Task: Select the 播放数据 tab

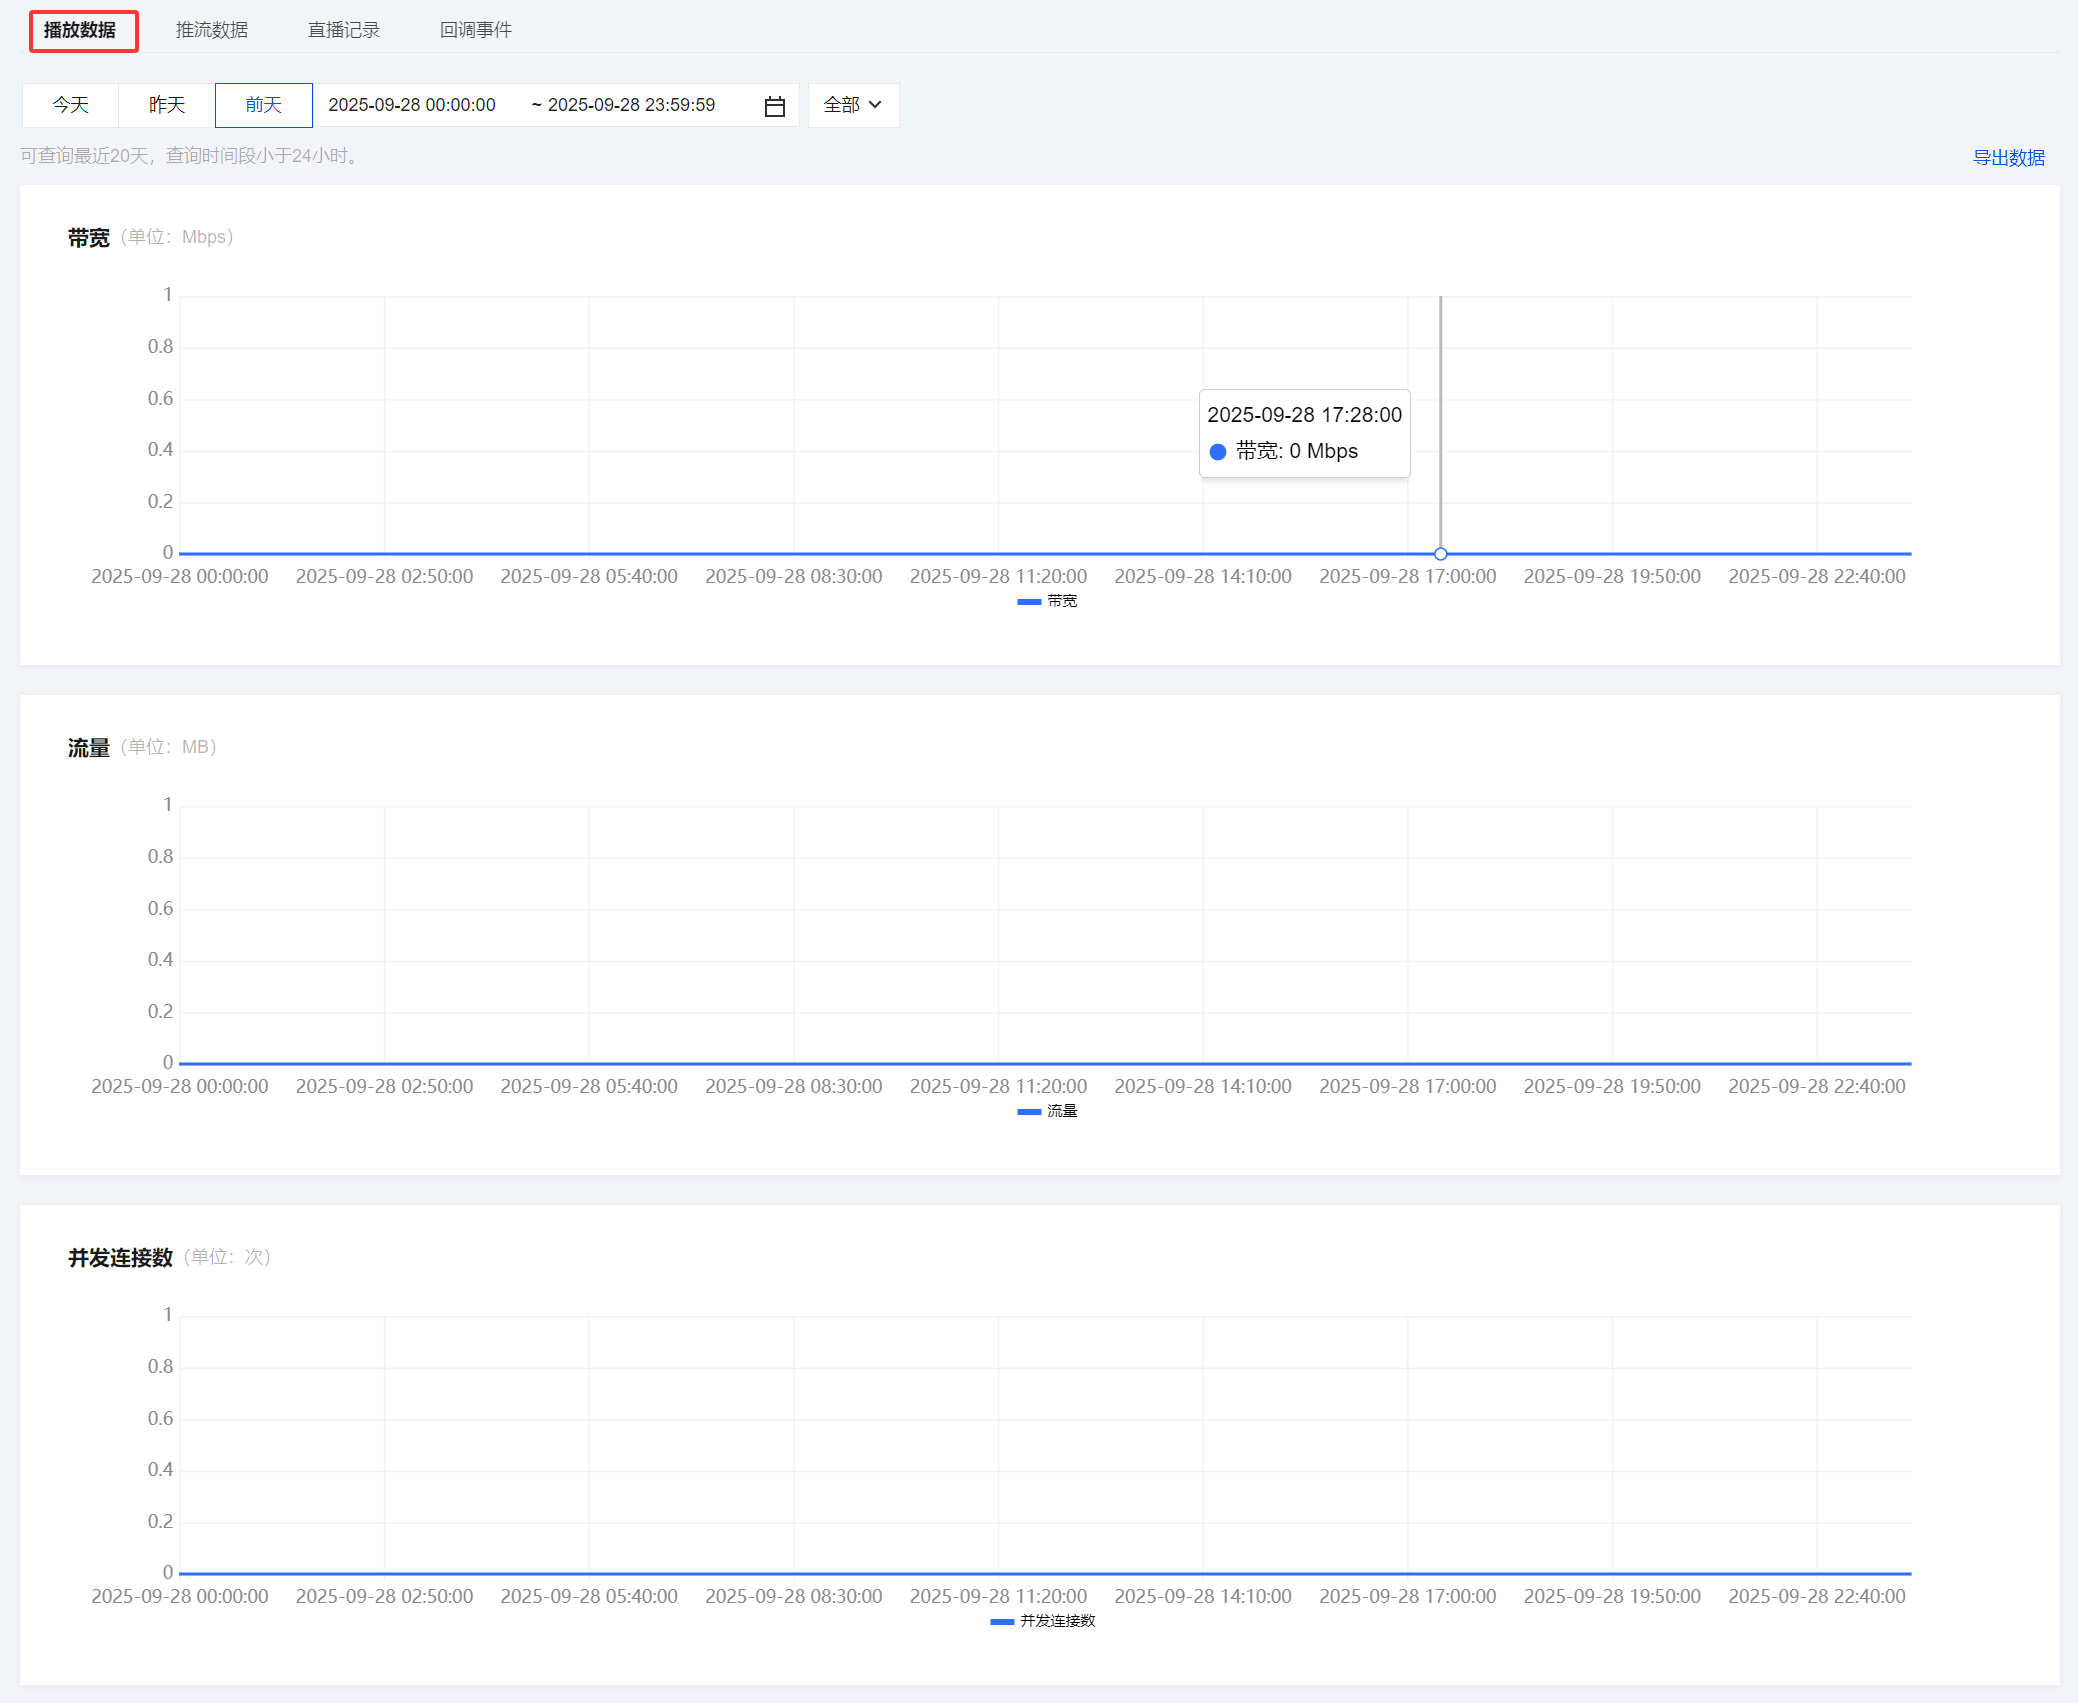Action: 81,30
